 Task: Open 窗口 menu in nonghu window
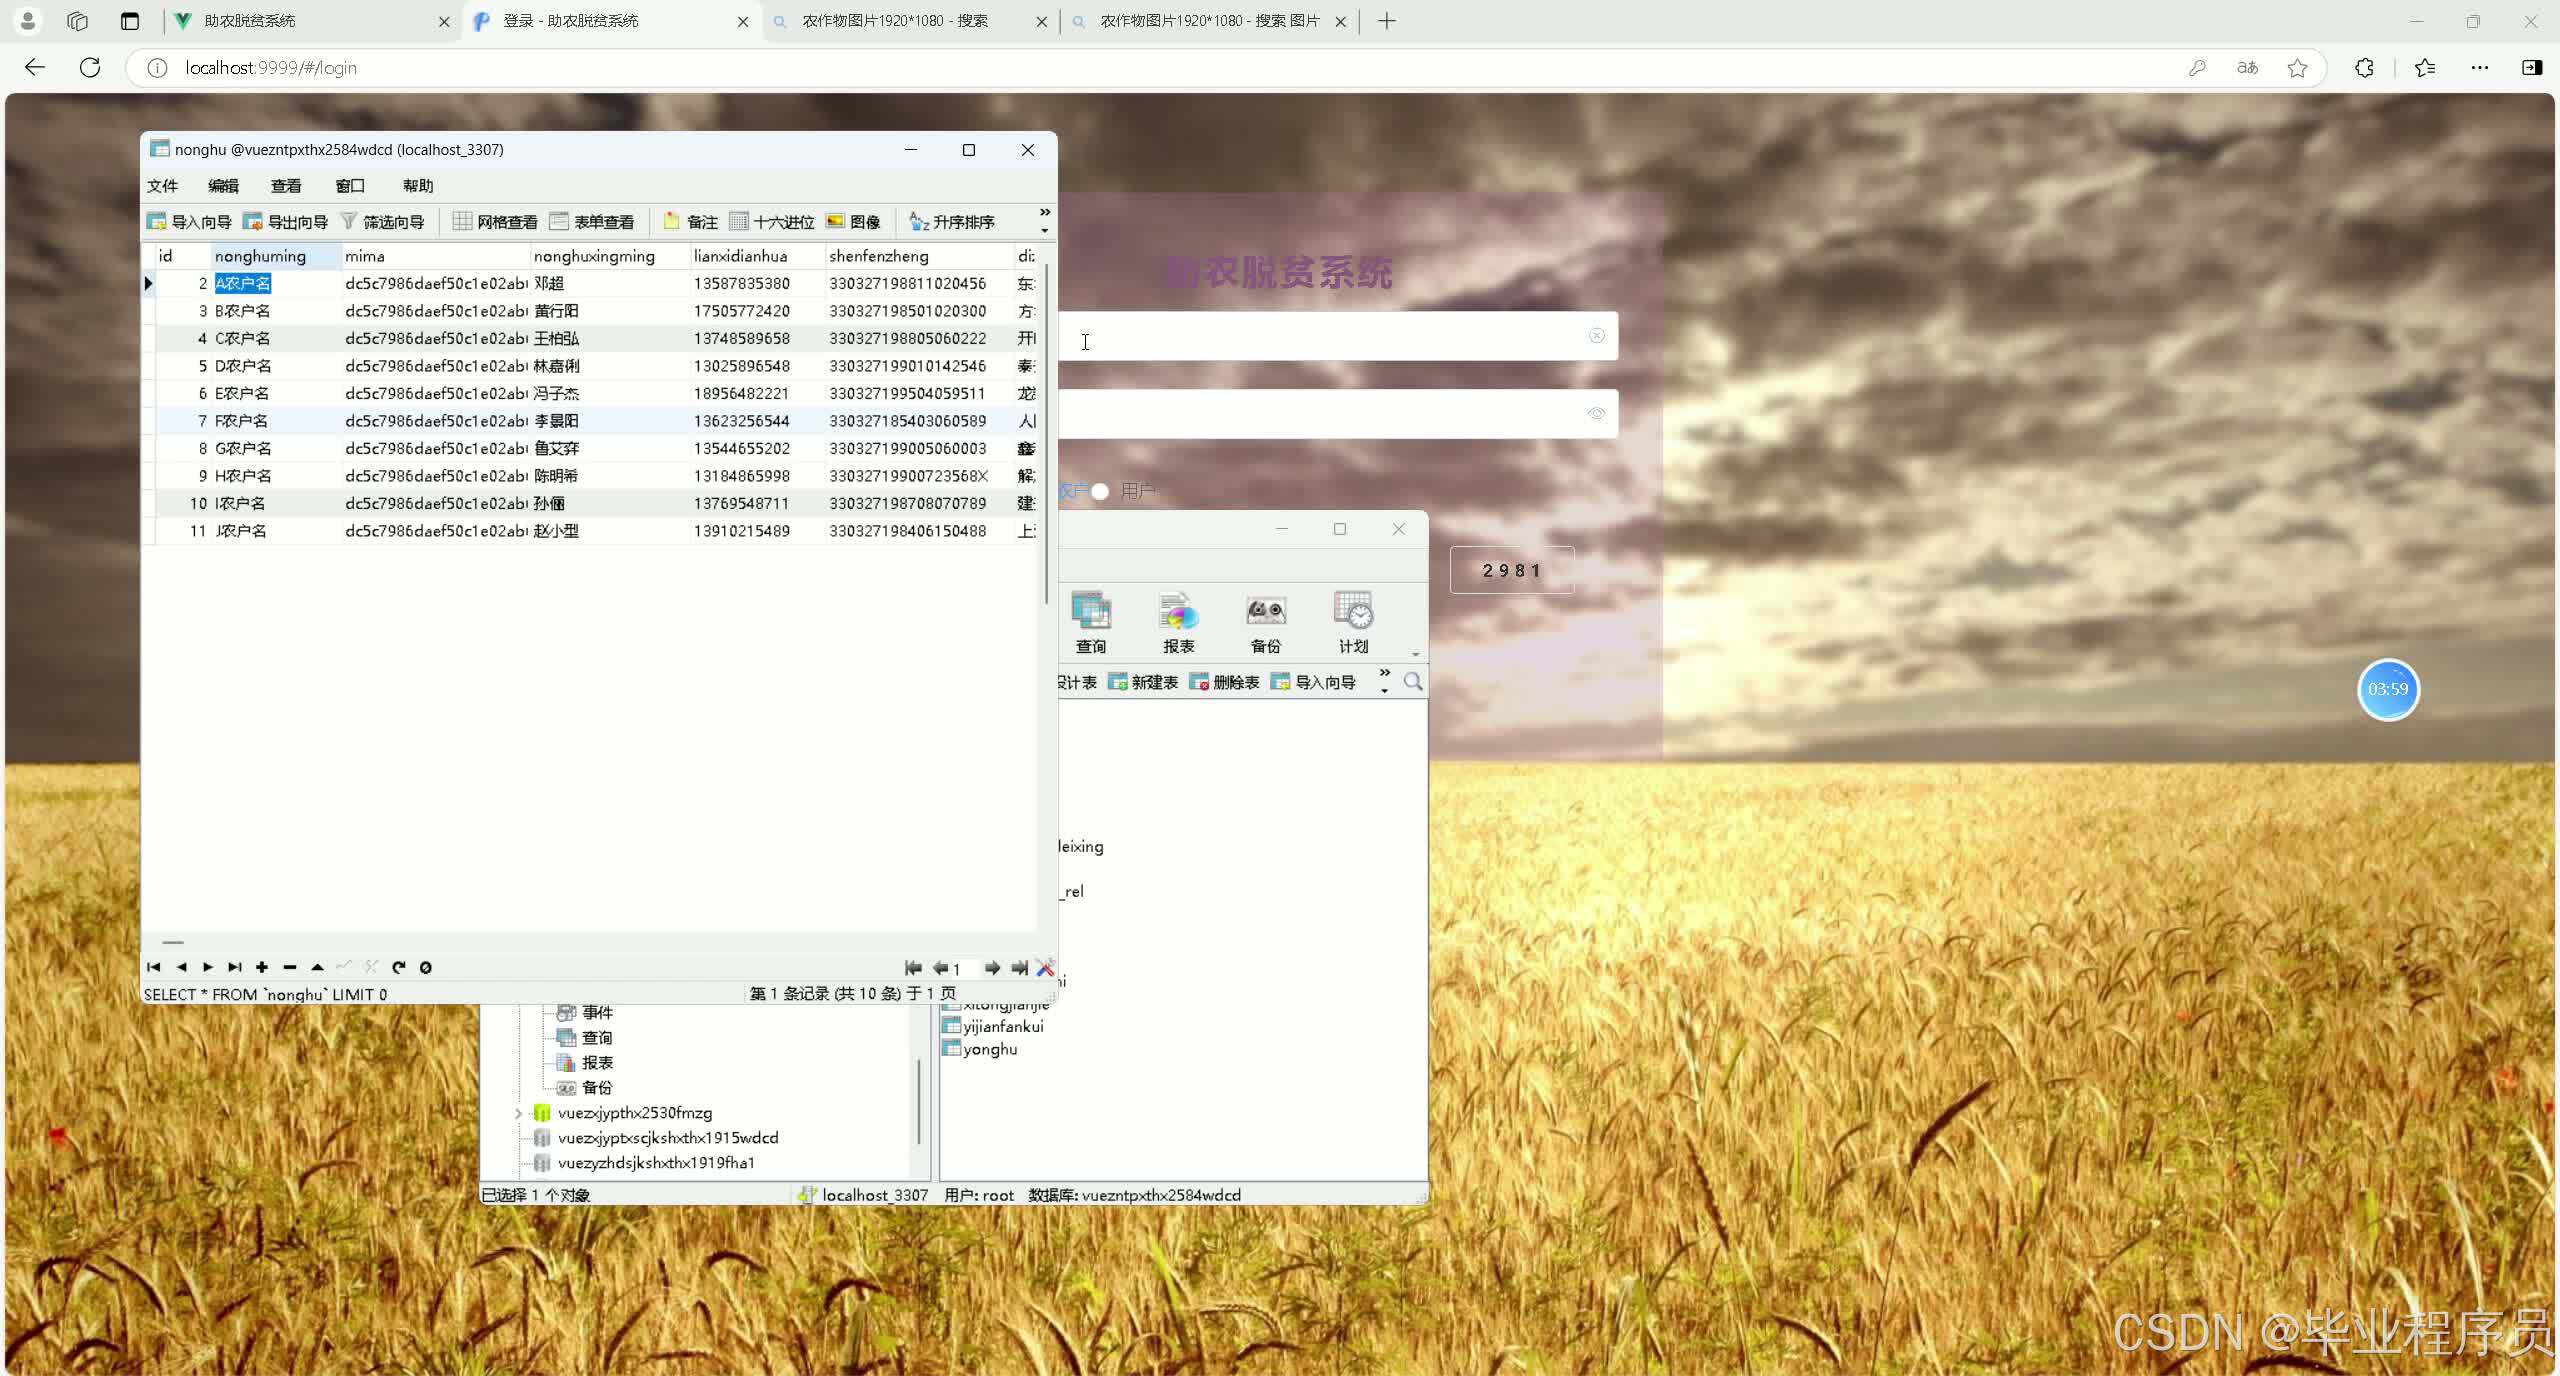tap(350, 186)
